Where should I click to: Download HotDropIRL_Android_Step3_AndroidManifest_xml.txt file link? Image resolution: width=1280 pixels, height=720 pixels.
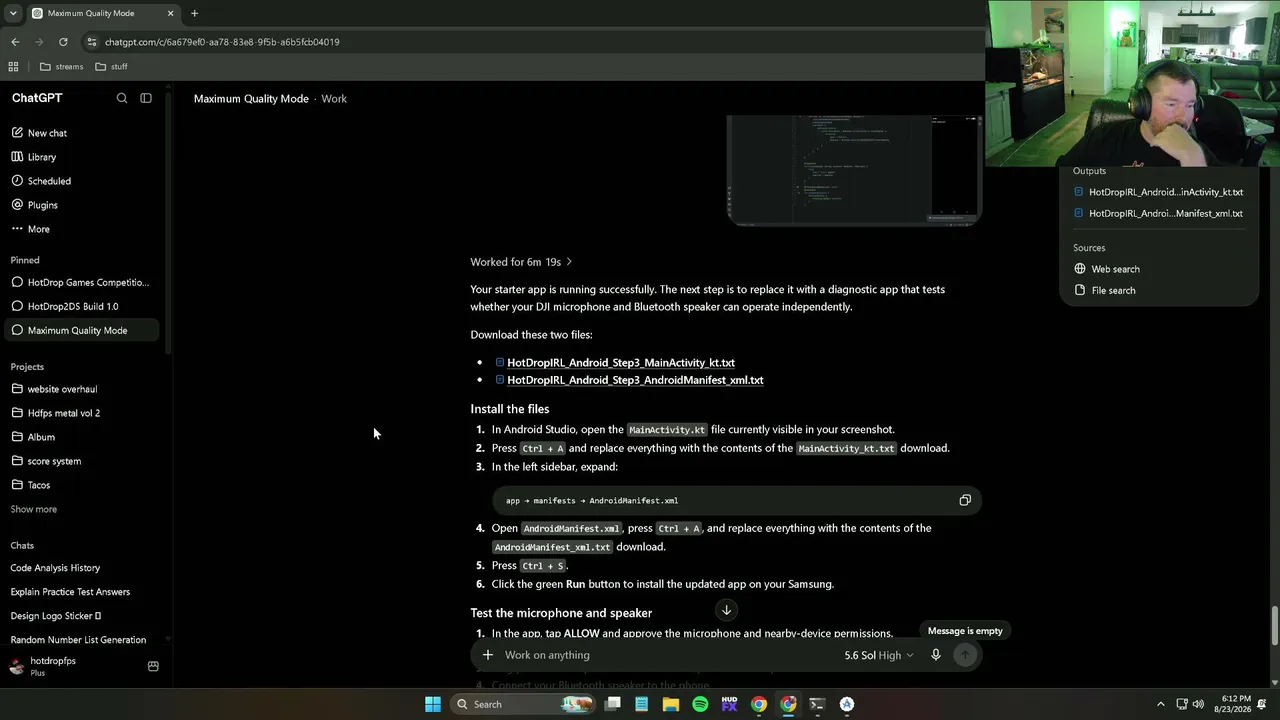click(x=635, y=380)
